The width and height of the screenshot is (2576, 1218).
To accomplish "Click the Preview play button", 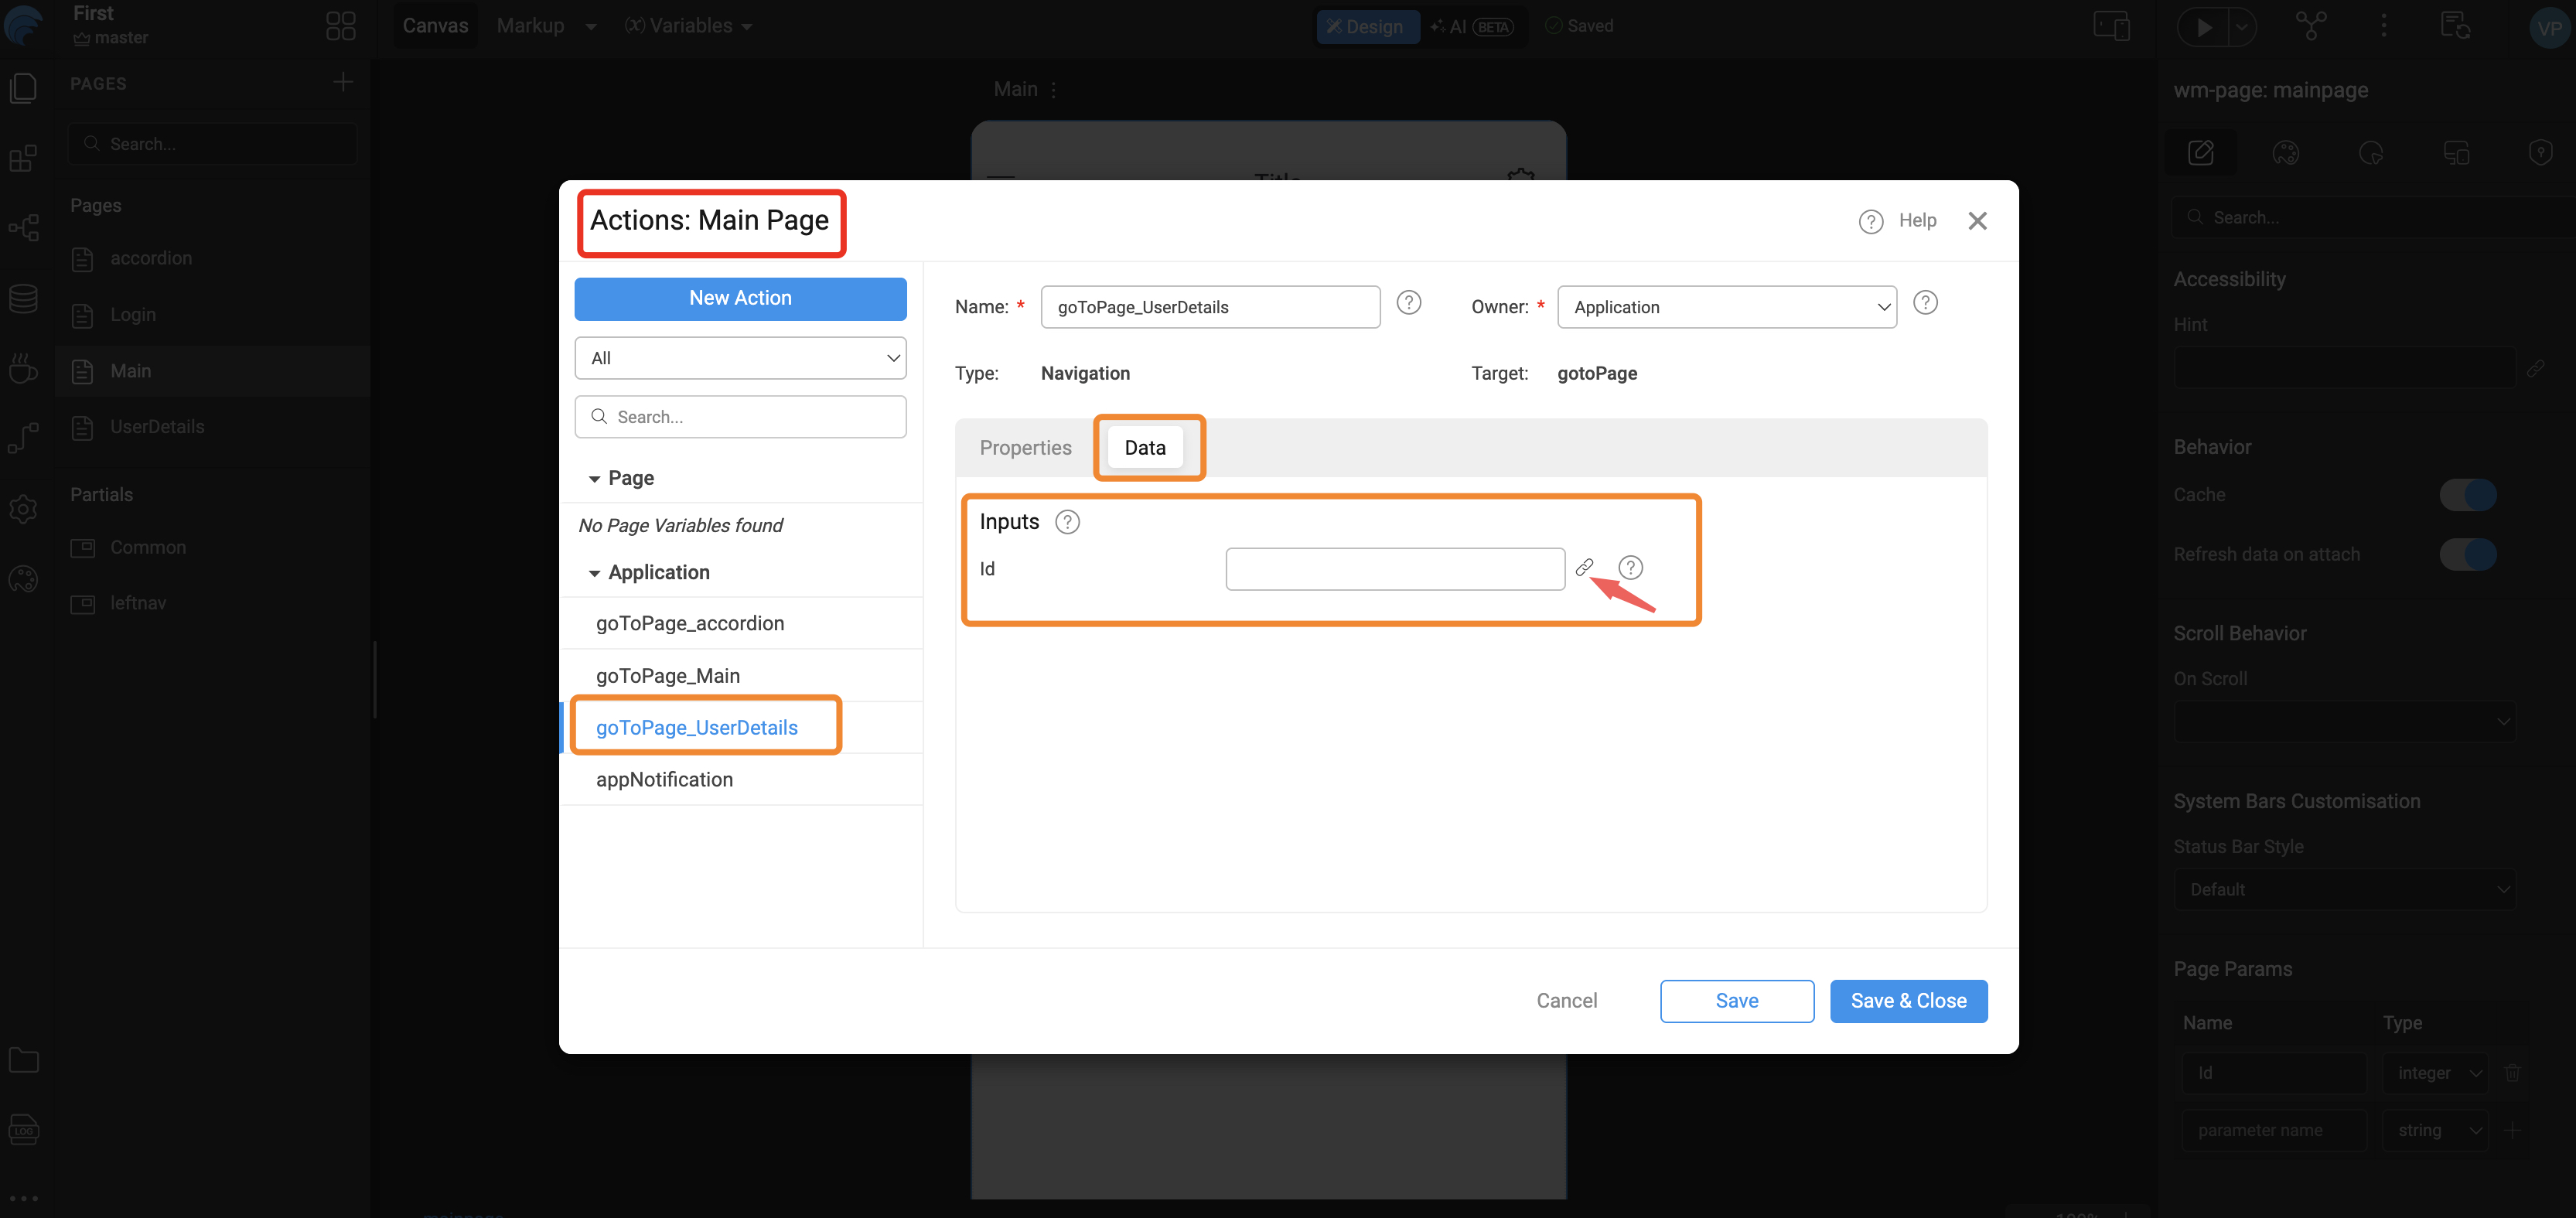I will (x=2204, y=27).
